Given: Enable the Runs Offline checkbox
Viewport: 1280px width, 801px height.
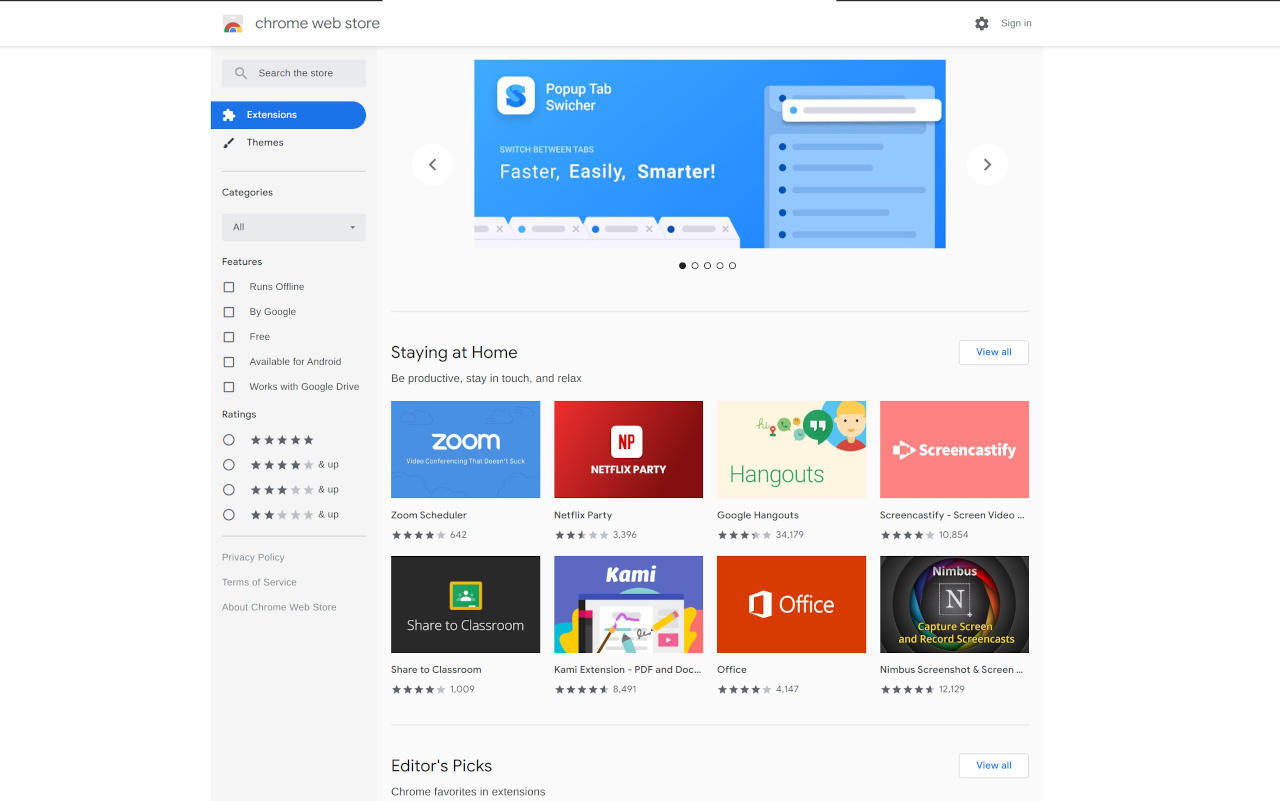Looking at the screenshot, I should tap(229, 287).
